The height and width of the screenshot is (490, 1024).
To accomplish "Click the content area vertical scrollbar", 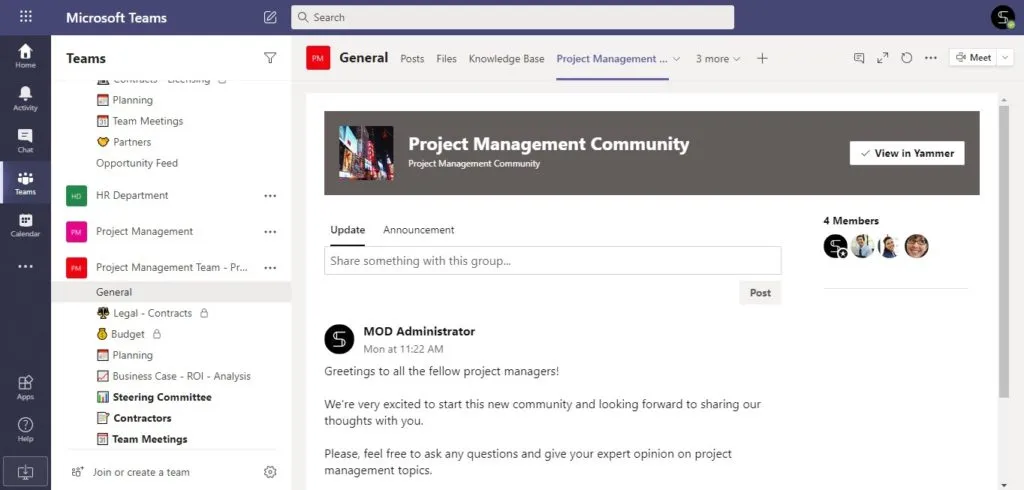I will 1004,252.
